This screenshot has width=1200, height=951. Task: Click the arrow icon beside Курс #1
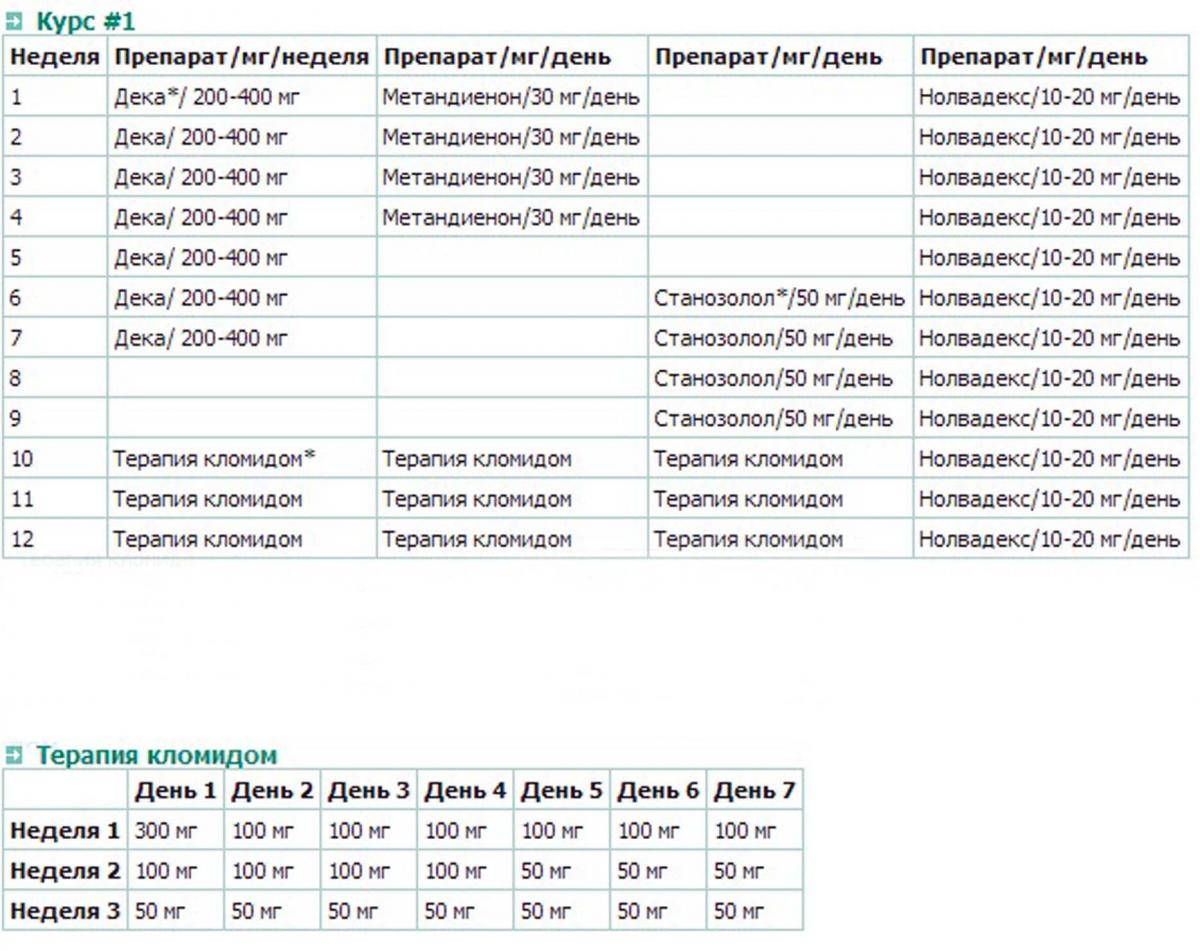[x=14, y=21]
